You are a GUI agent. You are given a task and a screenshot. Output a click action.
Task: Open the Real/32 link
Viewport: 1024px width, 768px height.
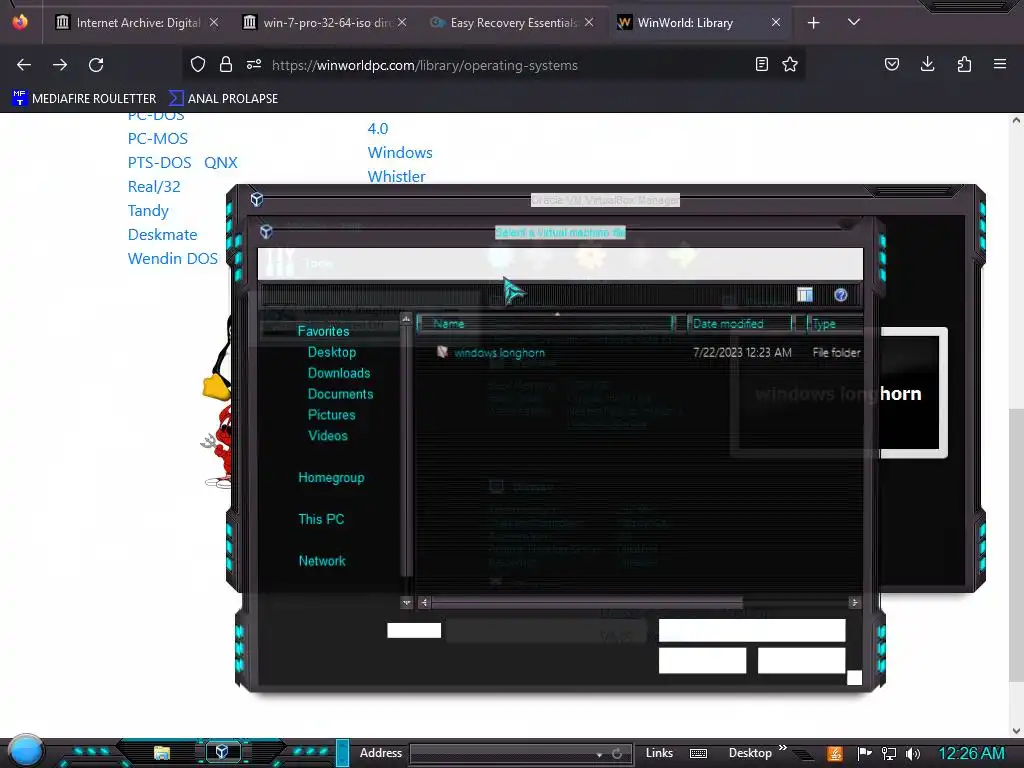click(153, 187)
